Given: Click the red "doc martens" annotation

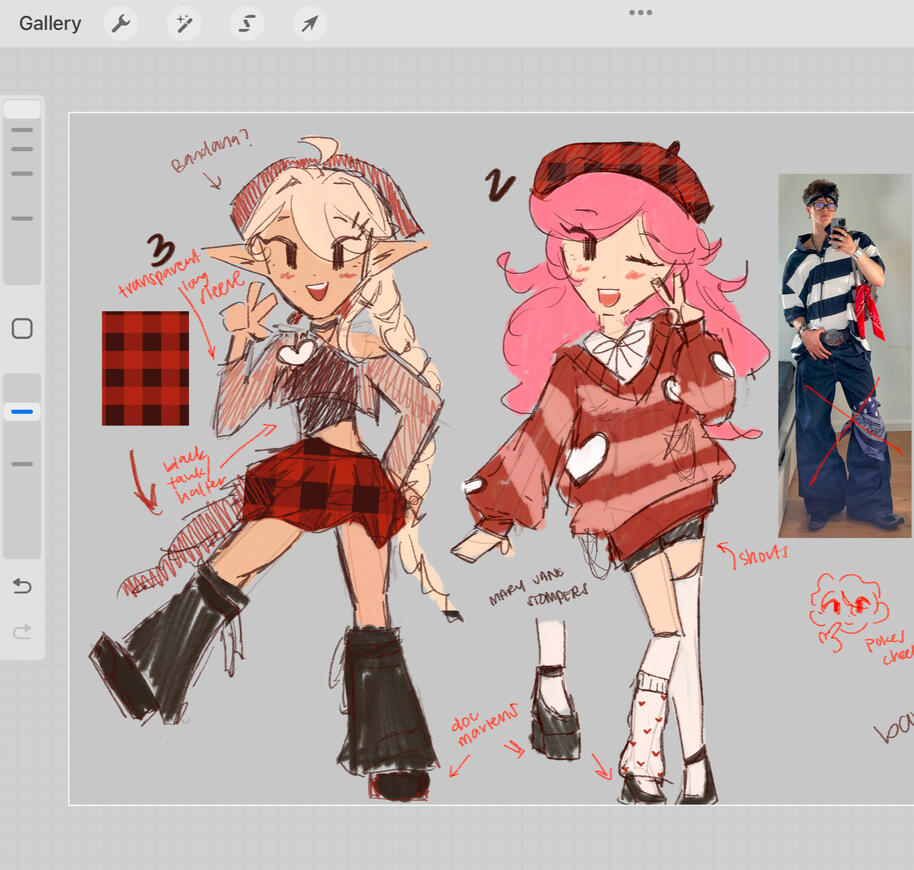Looking at the screenshot, I should click(x=486, y=723).
